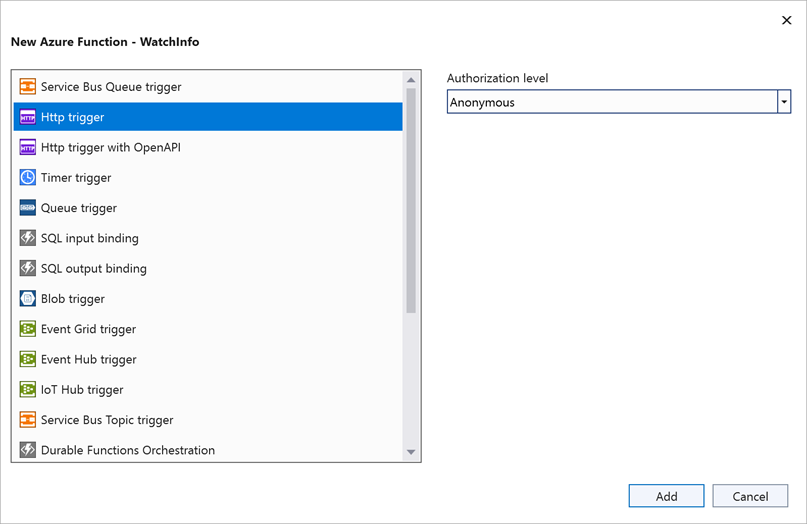Click the SQL input binding icon

pos(28,239)
